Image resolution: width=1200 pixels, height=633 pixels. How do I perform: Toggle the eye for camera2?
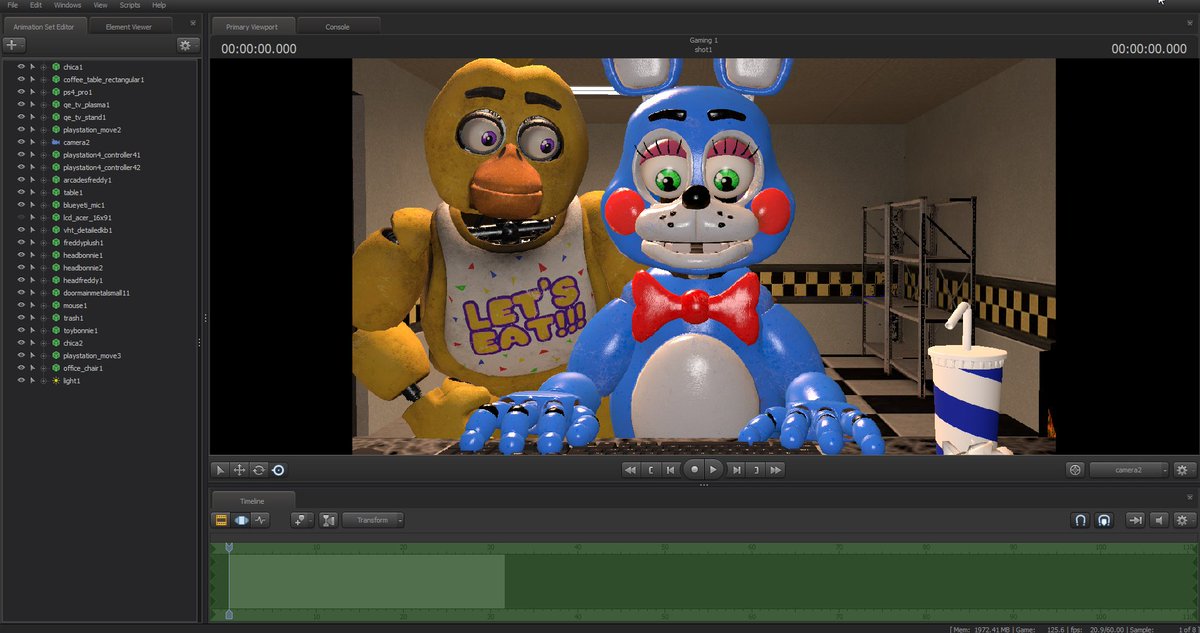pyautogui.click(x=20, y=142)
